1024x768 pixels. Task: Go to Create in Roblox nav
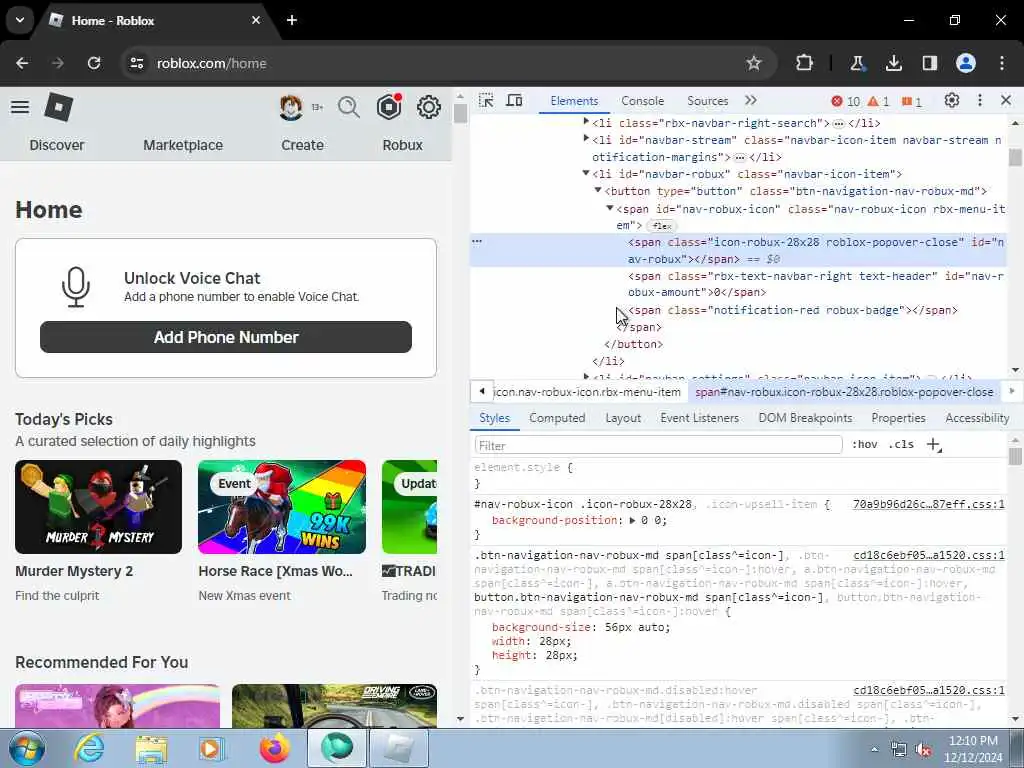[x=302, y=145]
